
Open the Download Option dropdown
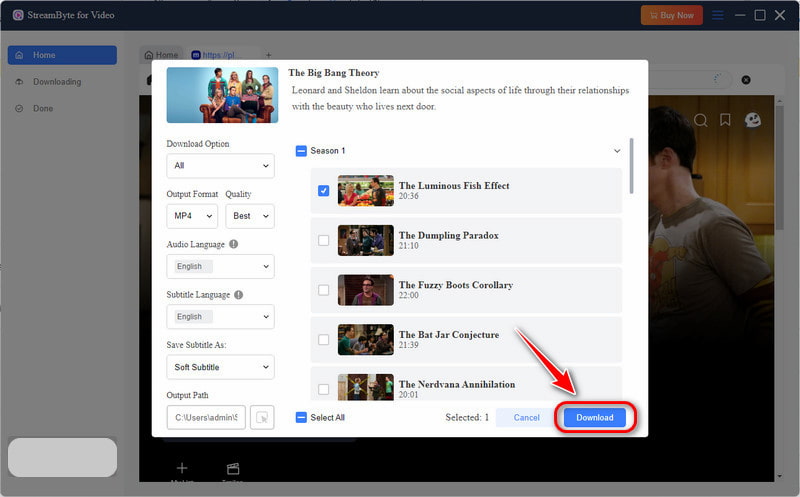[x=220, y=165]
